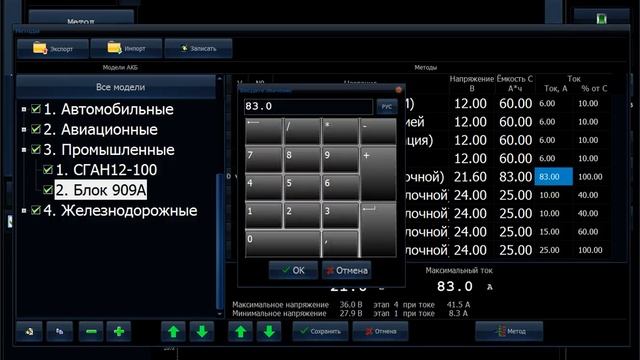The width and height of the screenshot is (640, 360).
Task: Move method up with the second green up arrow
Action: point(241,331)
